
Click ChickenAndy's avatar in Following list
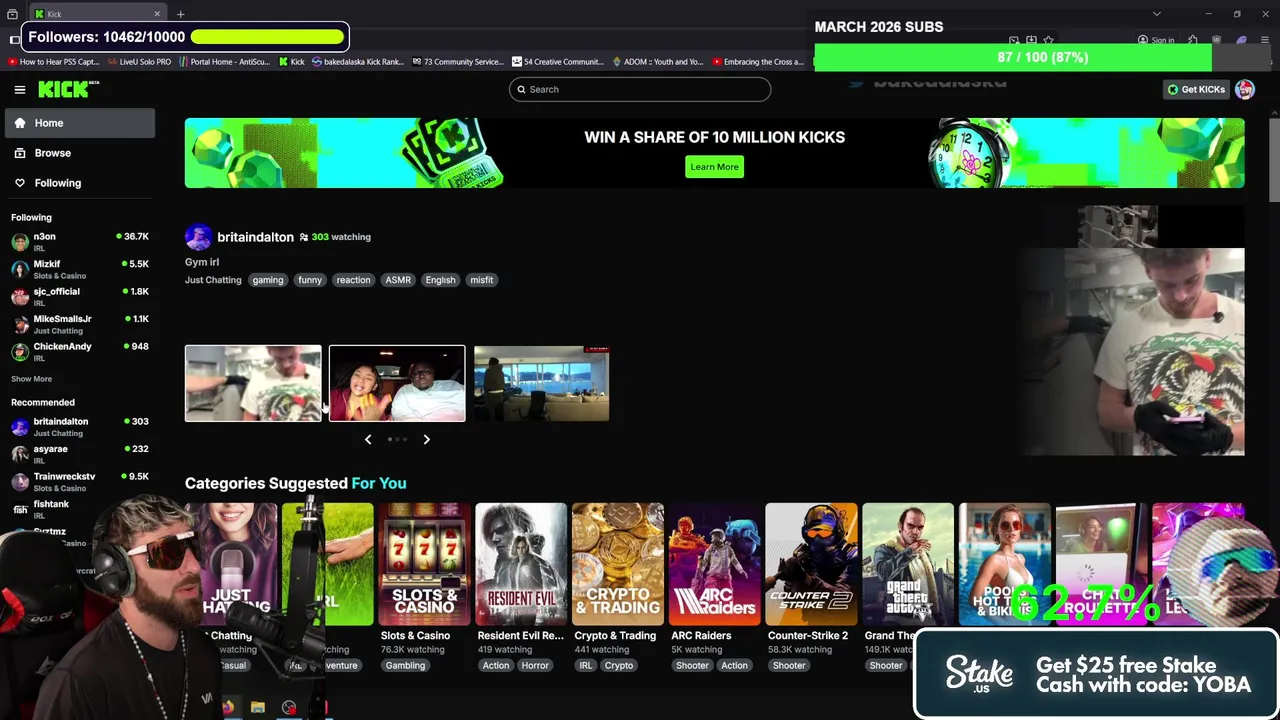tap(20, 352)
